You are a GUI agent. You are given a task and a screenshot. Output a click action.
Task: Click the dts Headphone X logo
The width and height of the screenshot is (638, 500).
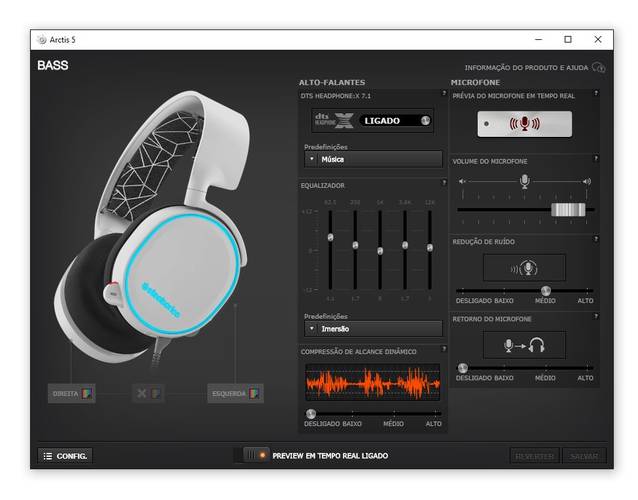click(x=334, y=120)
